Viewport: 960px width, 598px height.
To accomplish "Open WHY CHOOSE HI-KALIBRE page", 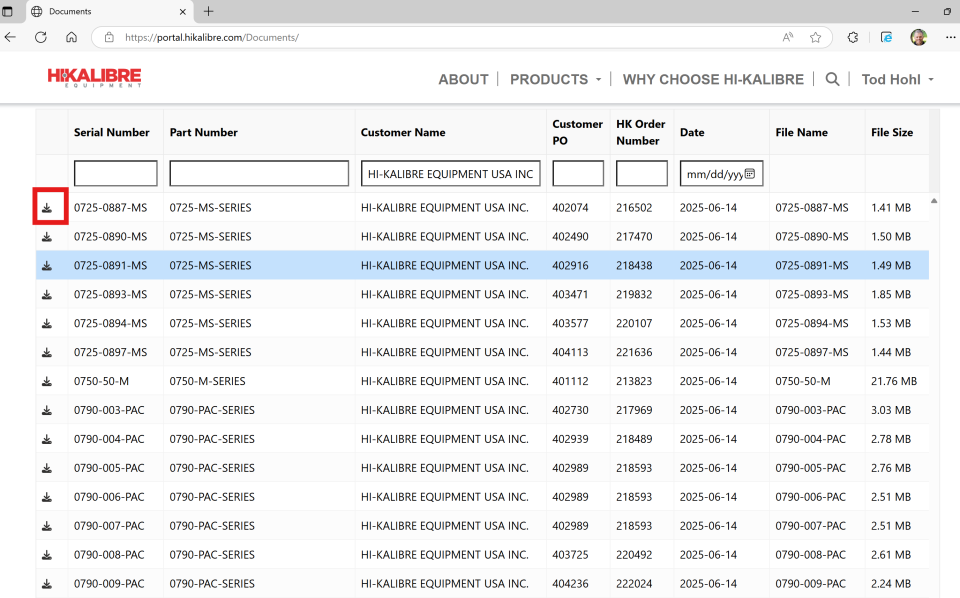I will pos(713,79).
